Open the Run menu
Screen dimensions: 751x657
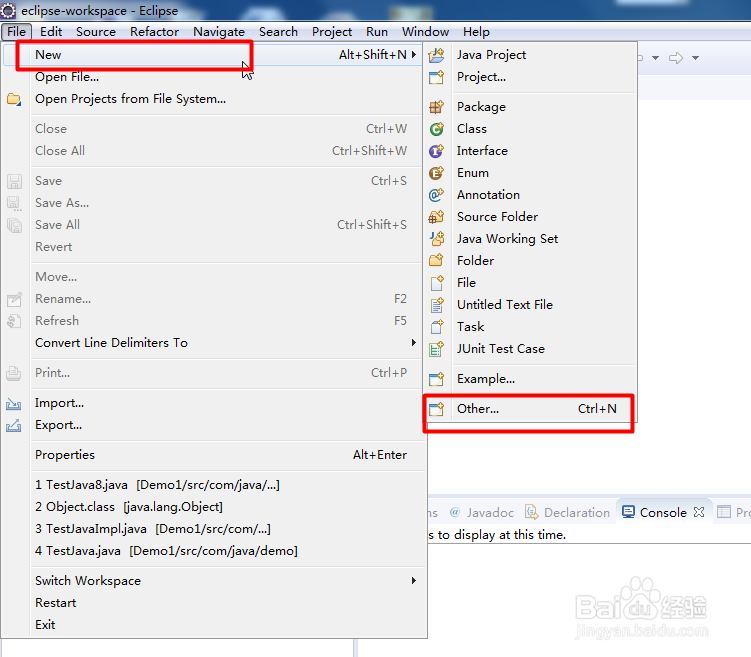click(377, 32)
